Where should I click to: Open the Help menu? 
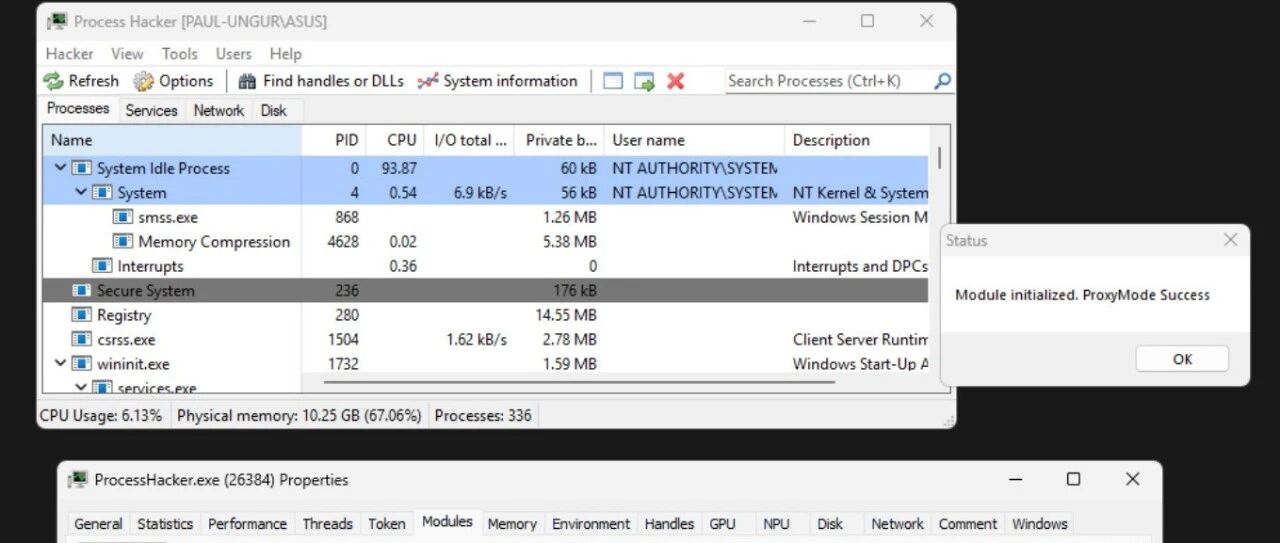point(285,54)
